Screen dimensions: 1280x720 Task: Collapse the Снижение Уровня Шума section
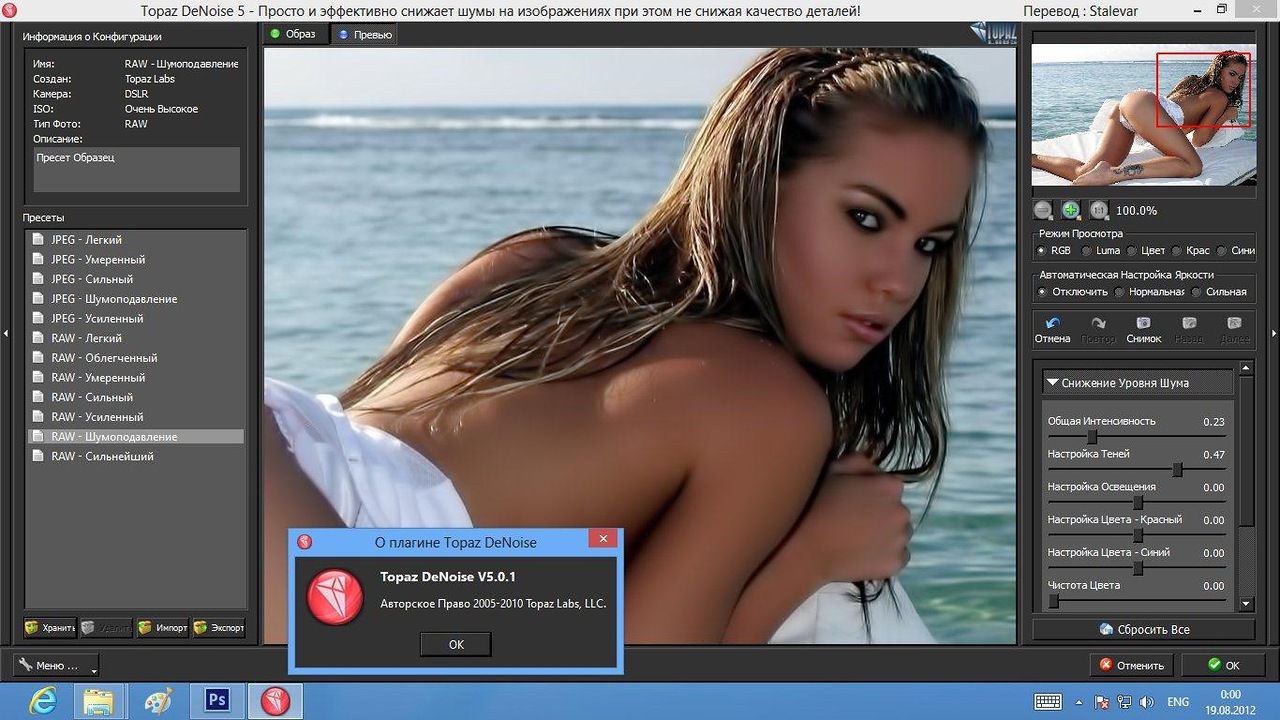point(1139,383)
